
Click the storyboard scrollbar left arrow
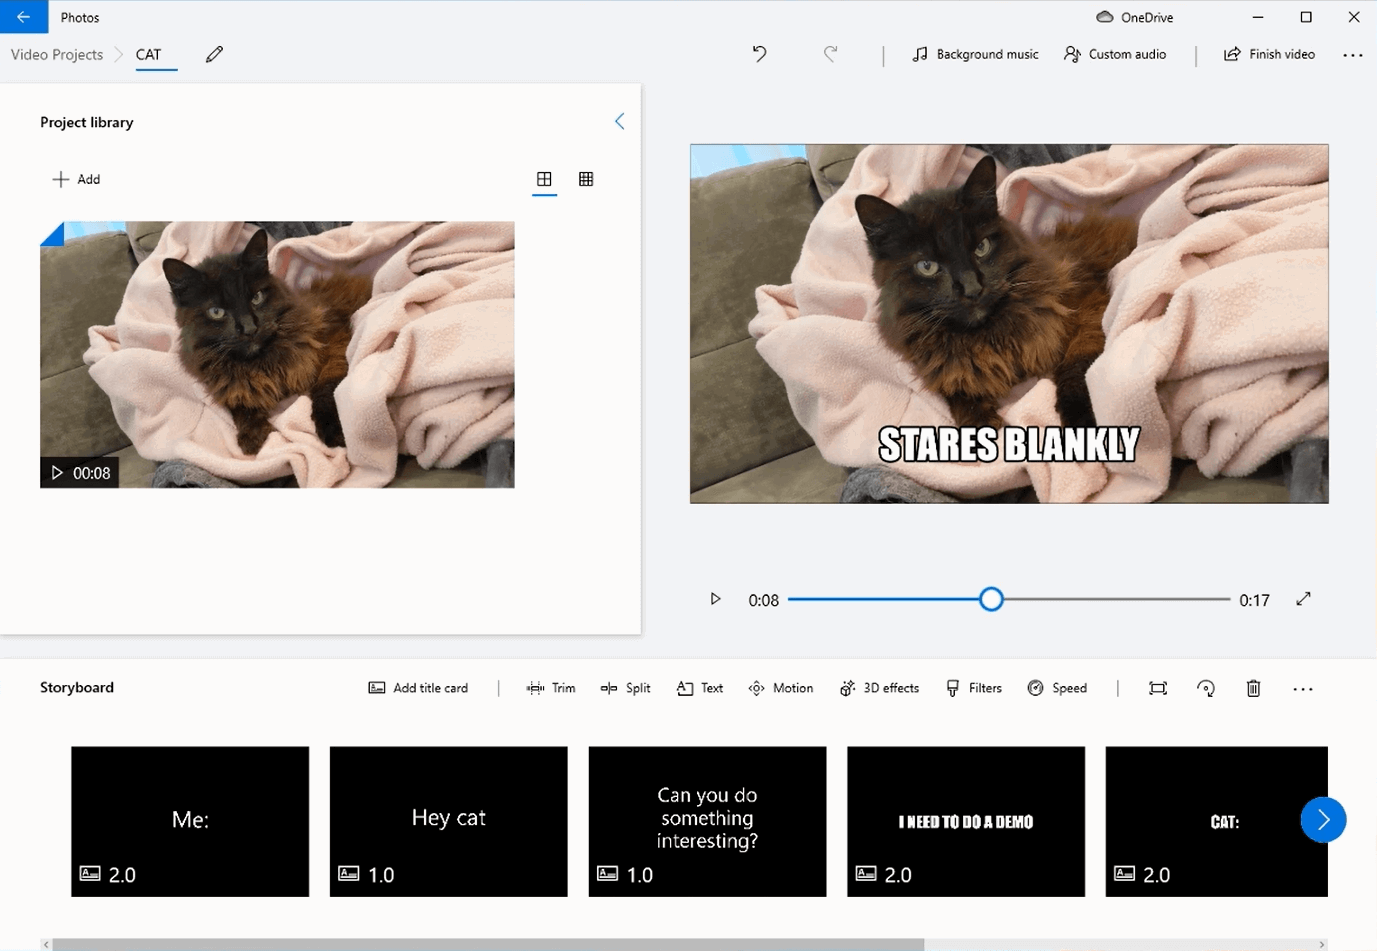click(x=46, y=944)
